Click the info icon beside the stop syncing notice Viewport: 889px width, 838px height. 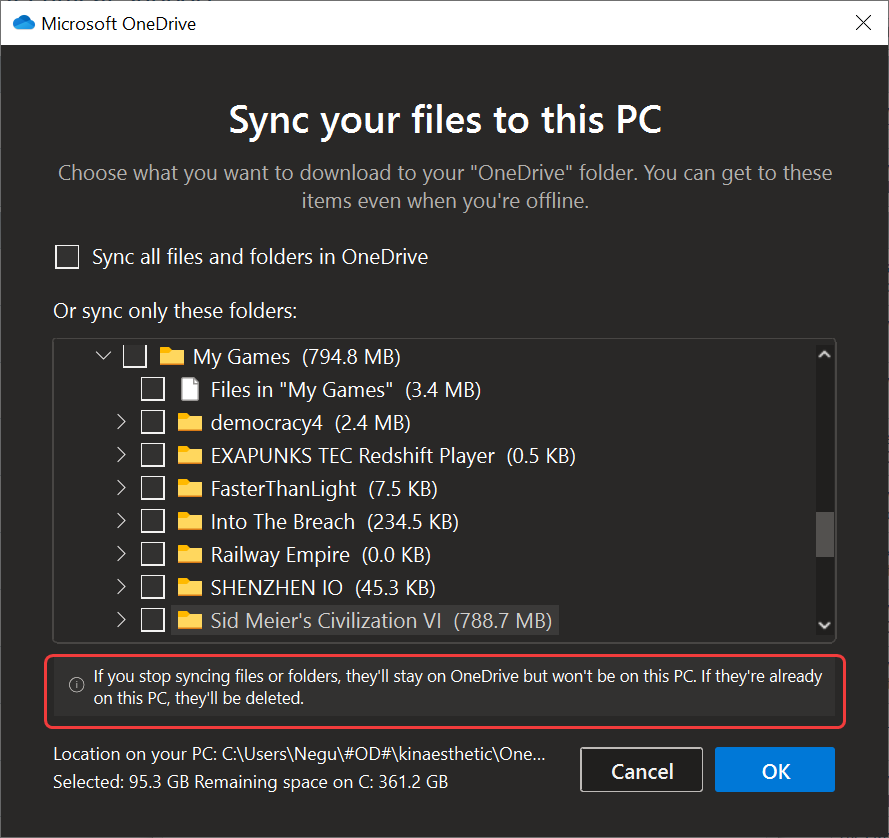(77, 685)
